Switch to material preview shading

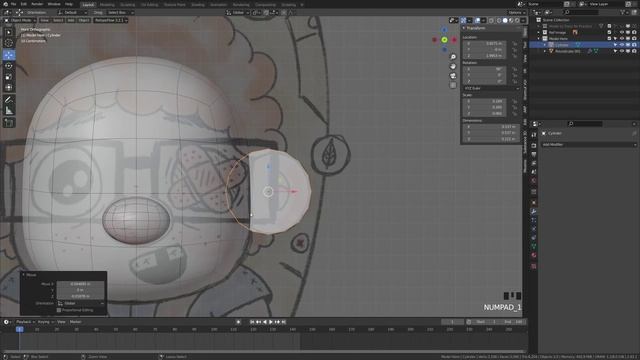(511, 20)
